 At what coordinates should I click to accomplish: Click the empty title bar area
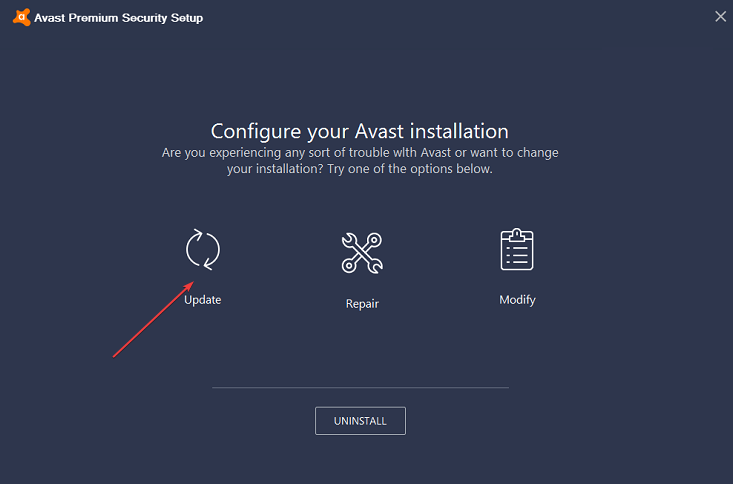[x=450, y=17]
